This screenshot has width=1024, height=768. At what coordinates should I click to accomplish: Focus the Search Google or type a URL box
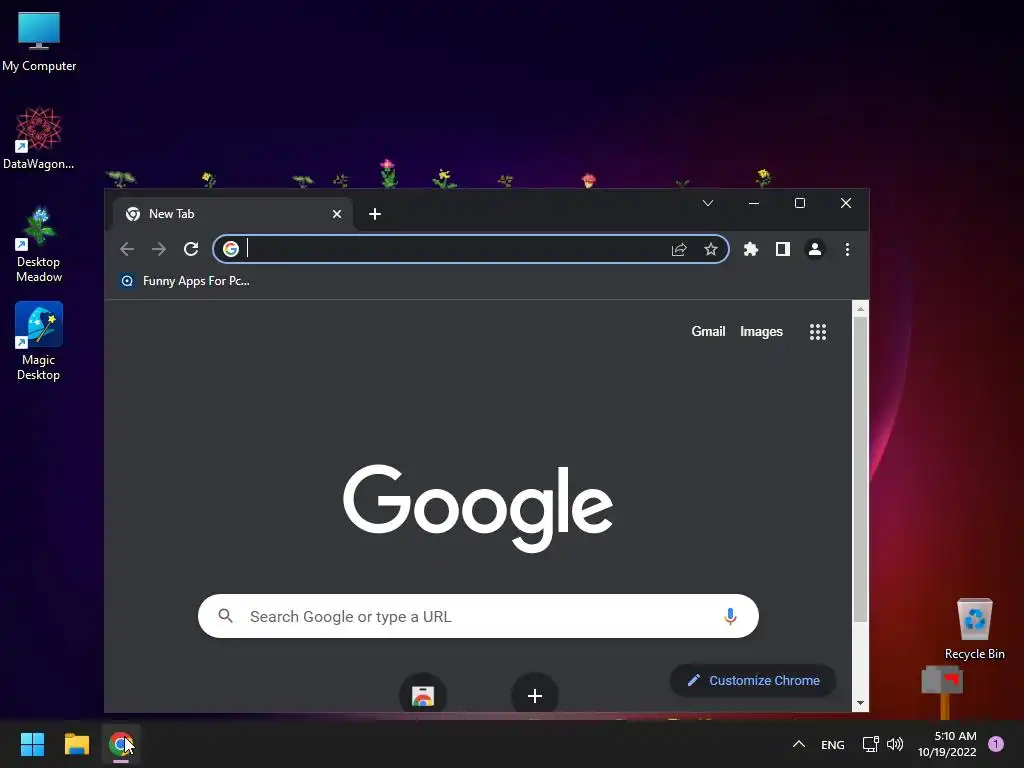point(478,616)
